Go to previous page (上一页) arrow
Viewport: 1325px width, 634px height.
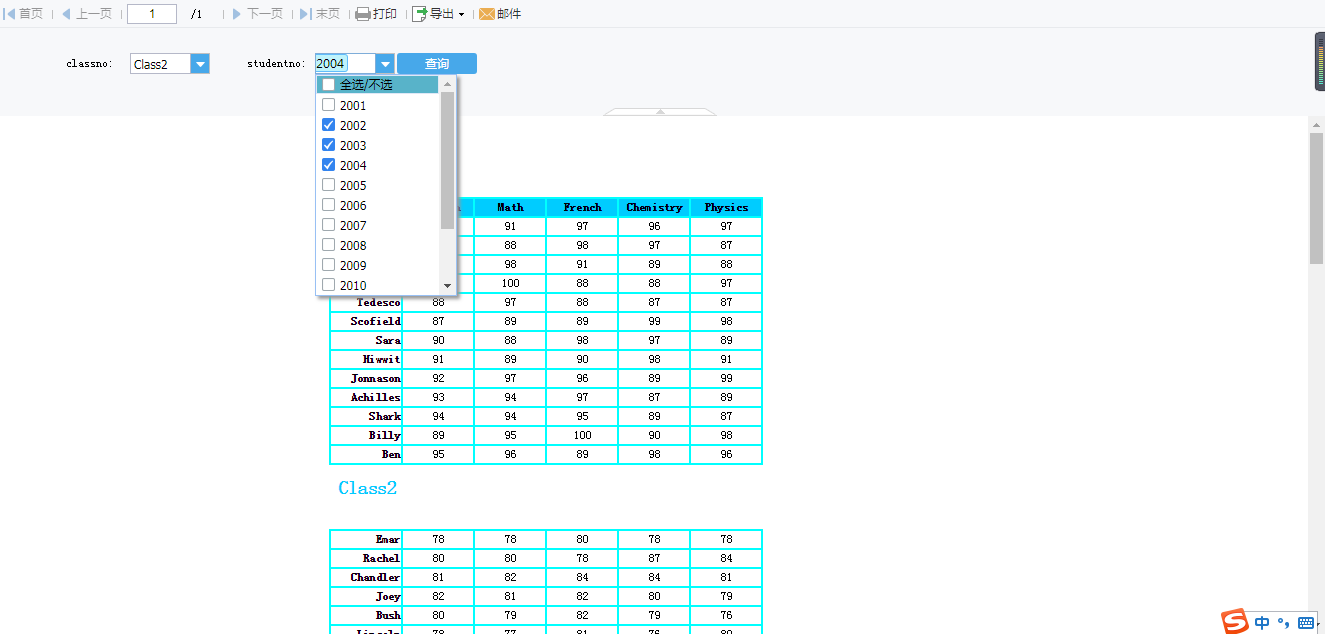[66, 14]
